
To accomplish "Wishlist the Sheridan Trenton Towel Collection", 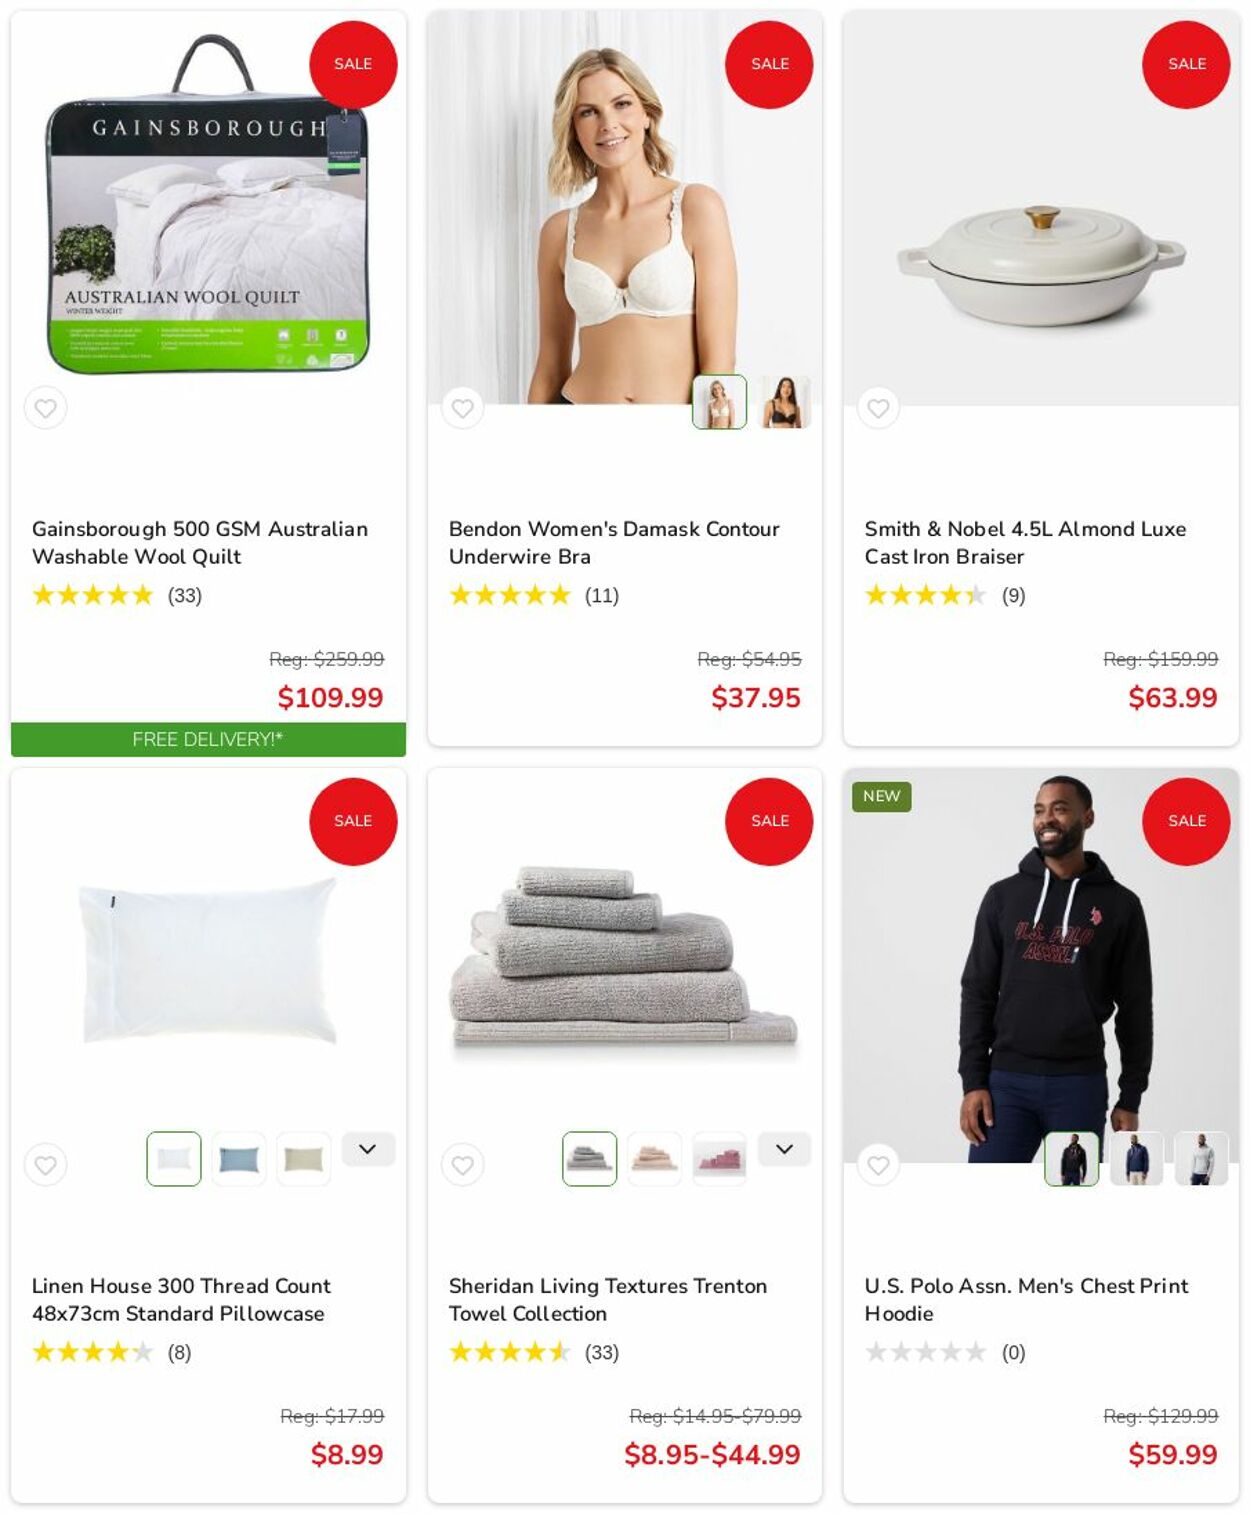I will pyautogui.click(x=462, y=1165).
